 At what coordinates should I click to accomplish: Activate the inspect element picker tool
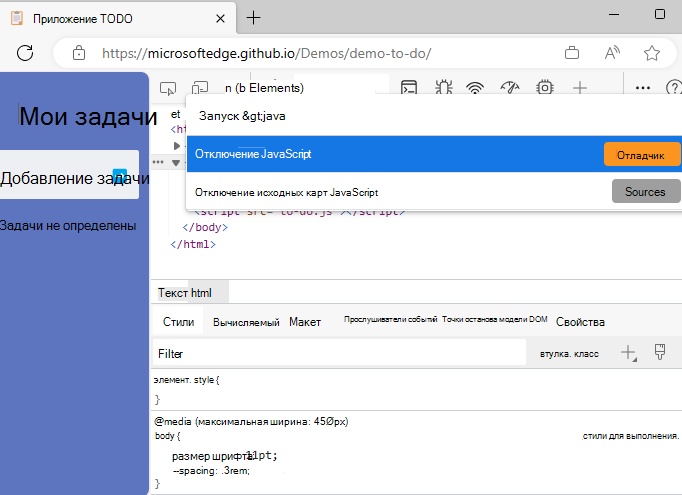click(168, 88)
